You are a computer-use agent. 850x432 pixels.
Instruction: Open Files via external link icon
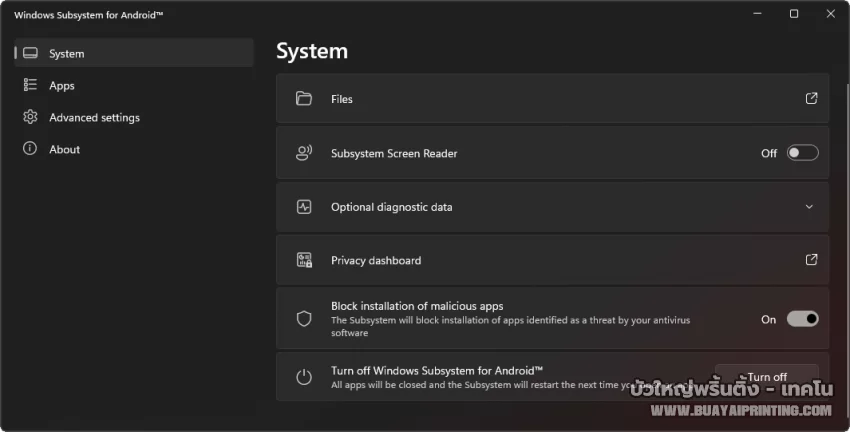811,98
